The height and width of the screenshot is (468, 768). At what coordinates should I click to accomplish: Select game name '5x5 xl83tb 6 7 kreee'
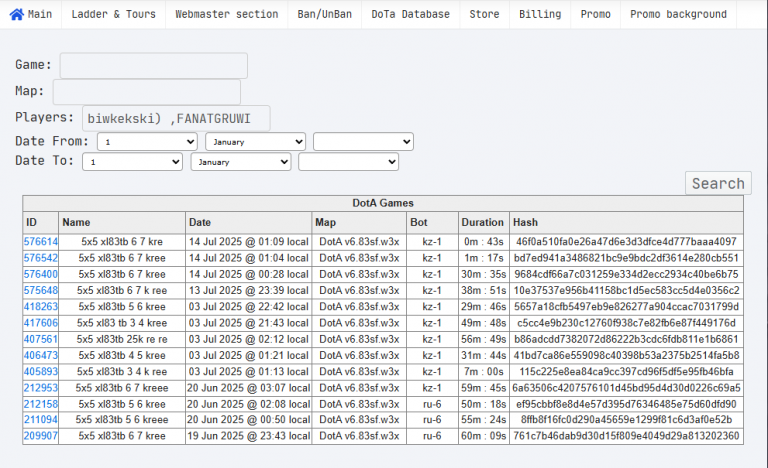[x=122, y=388]
